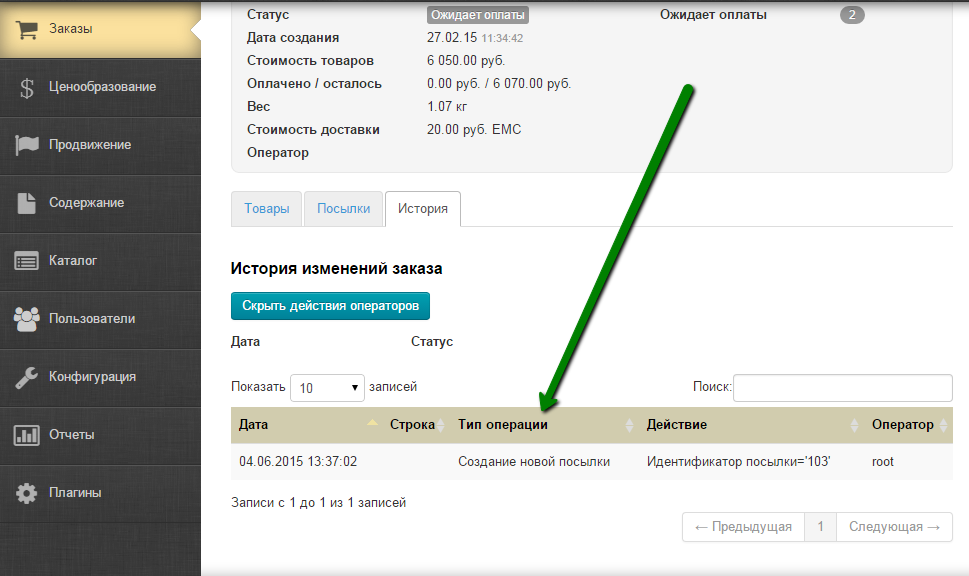Sort table by Строка column
Screen dimensions: 969x576
[416, 425]
